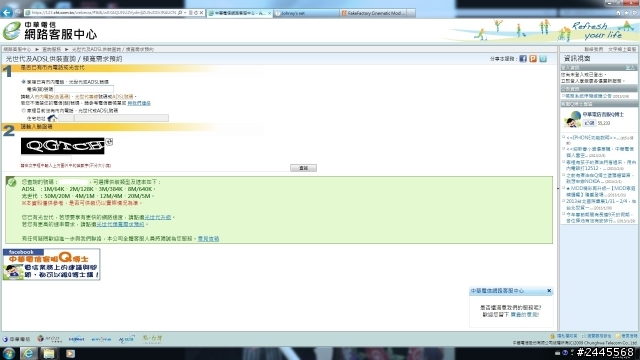
Task: Click the search magnifier in address bar
Action: coord(180,13)
